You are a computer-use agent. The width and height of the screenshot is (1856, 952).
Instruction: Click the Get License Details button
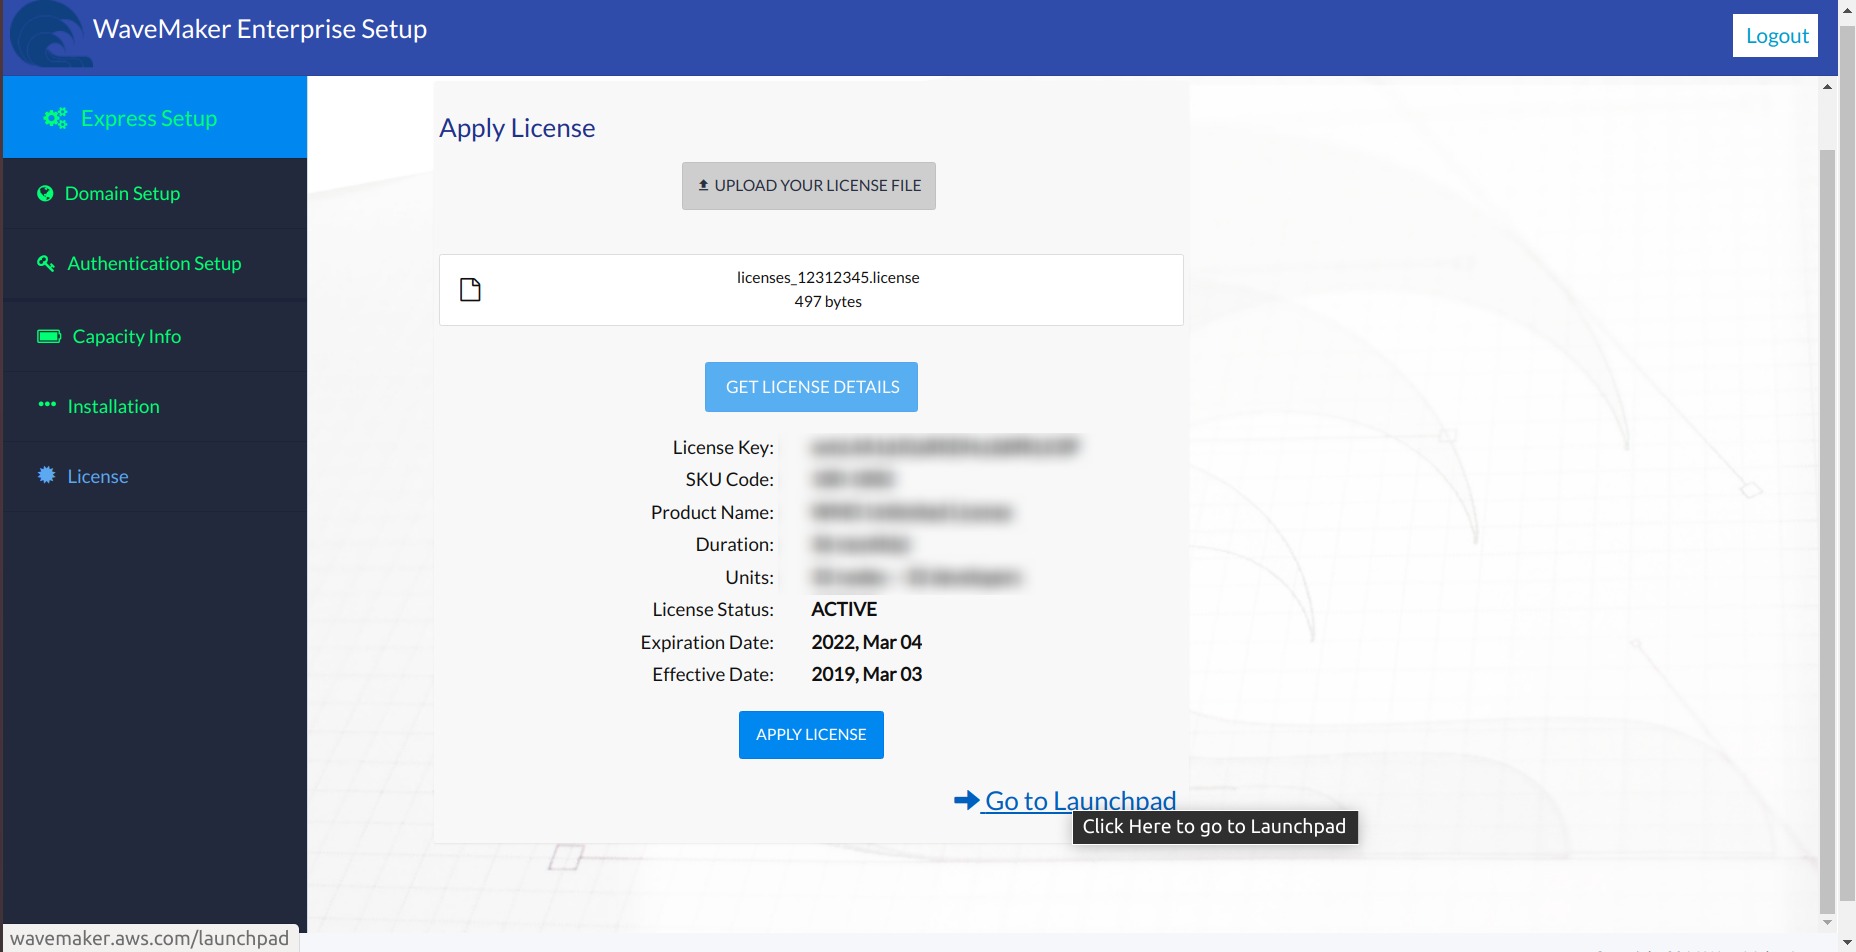coord(811,386)
